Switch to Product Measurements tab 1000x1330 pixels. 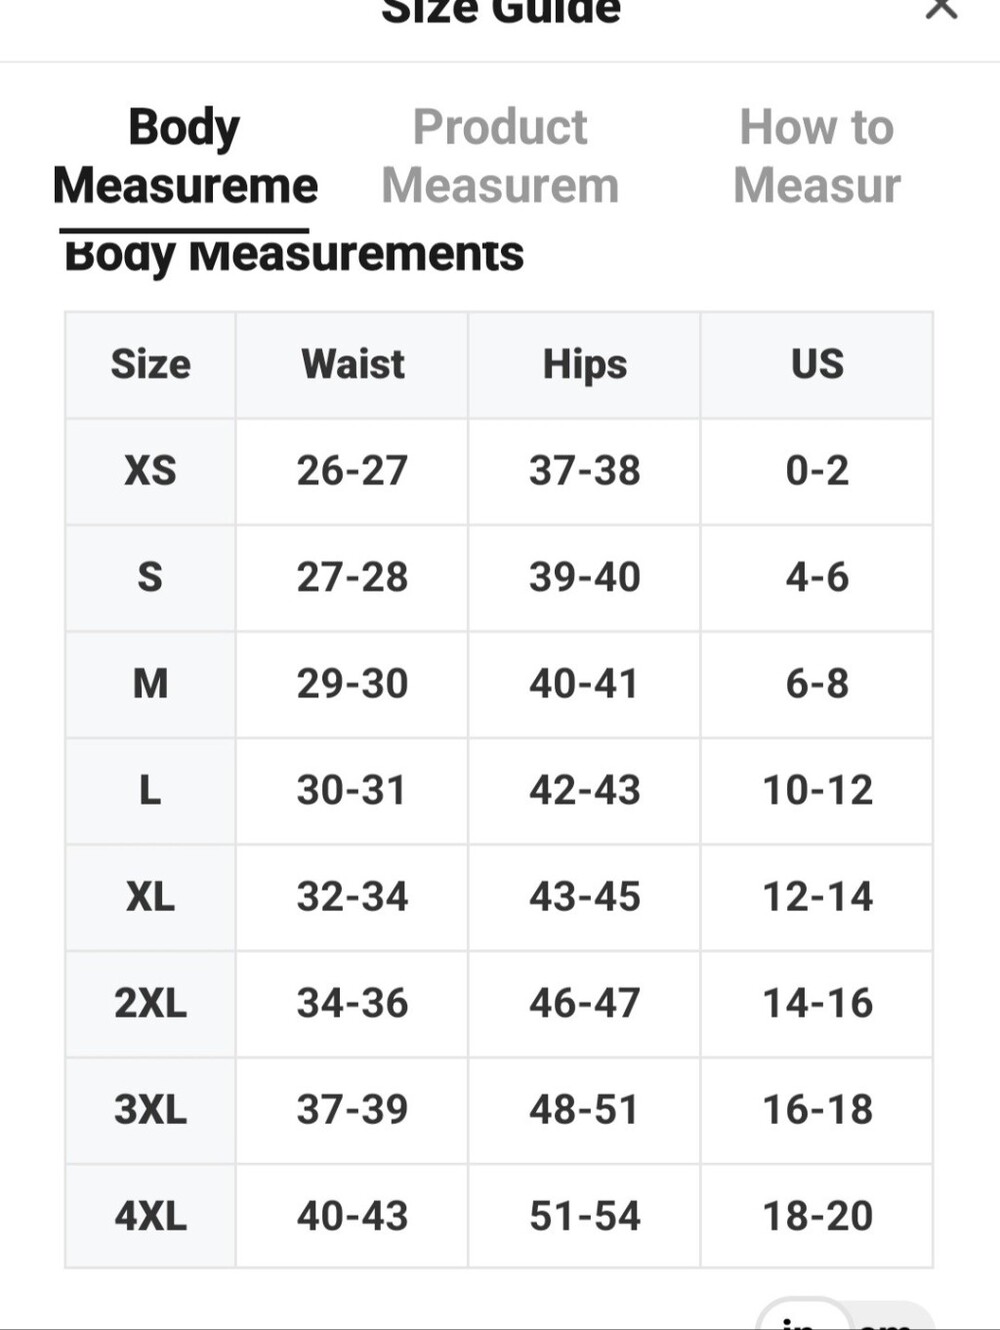[x=500, y=156]
